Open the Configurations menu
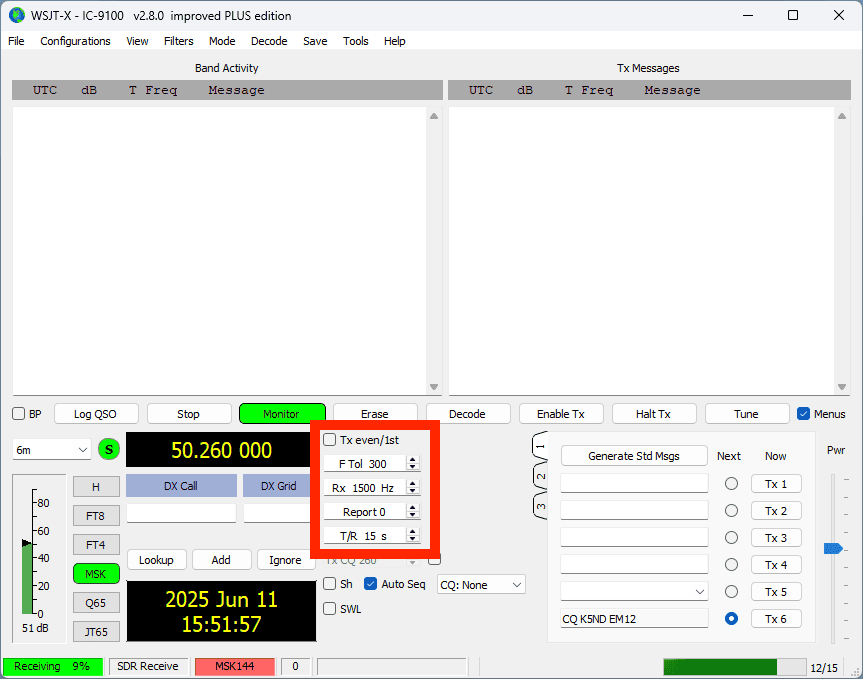The width and height of the screenshot is (863, 679). point(75,41)
